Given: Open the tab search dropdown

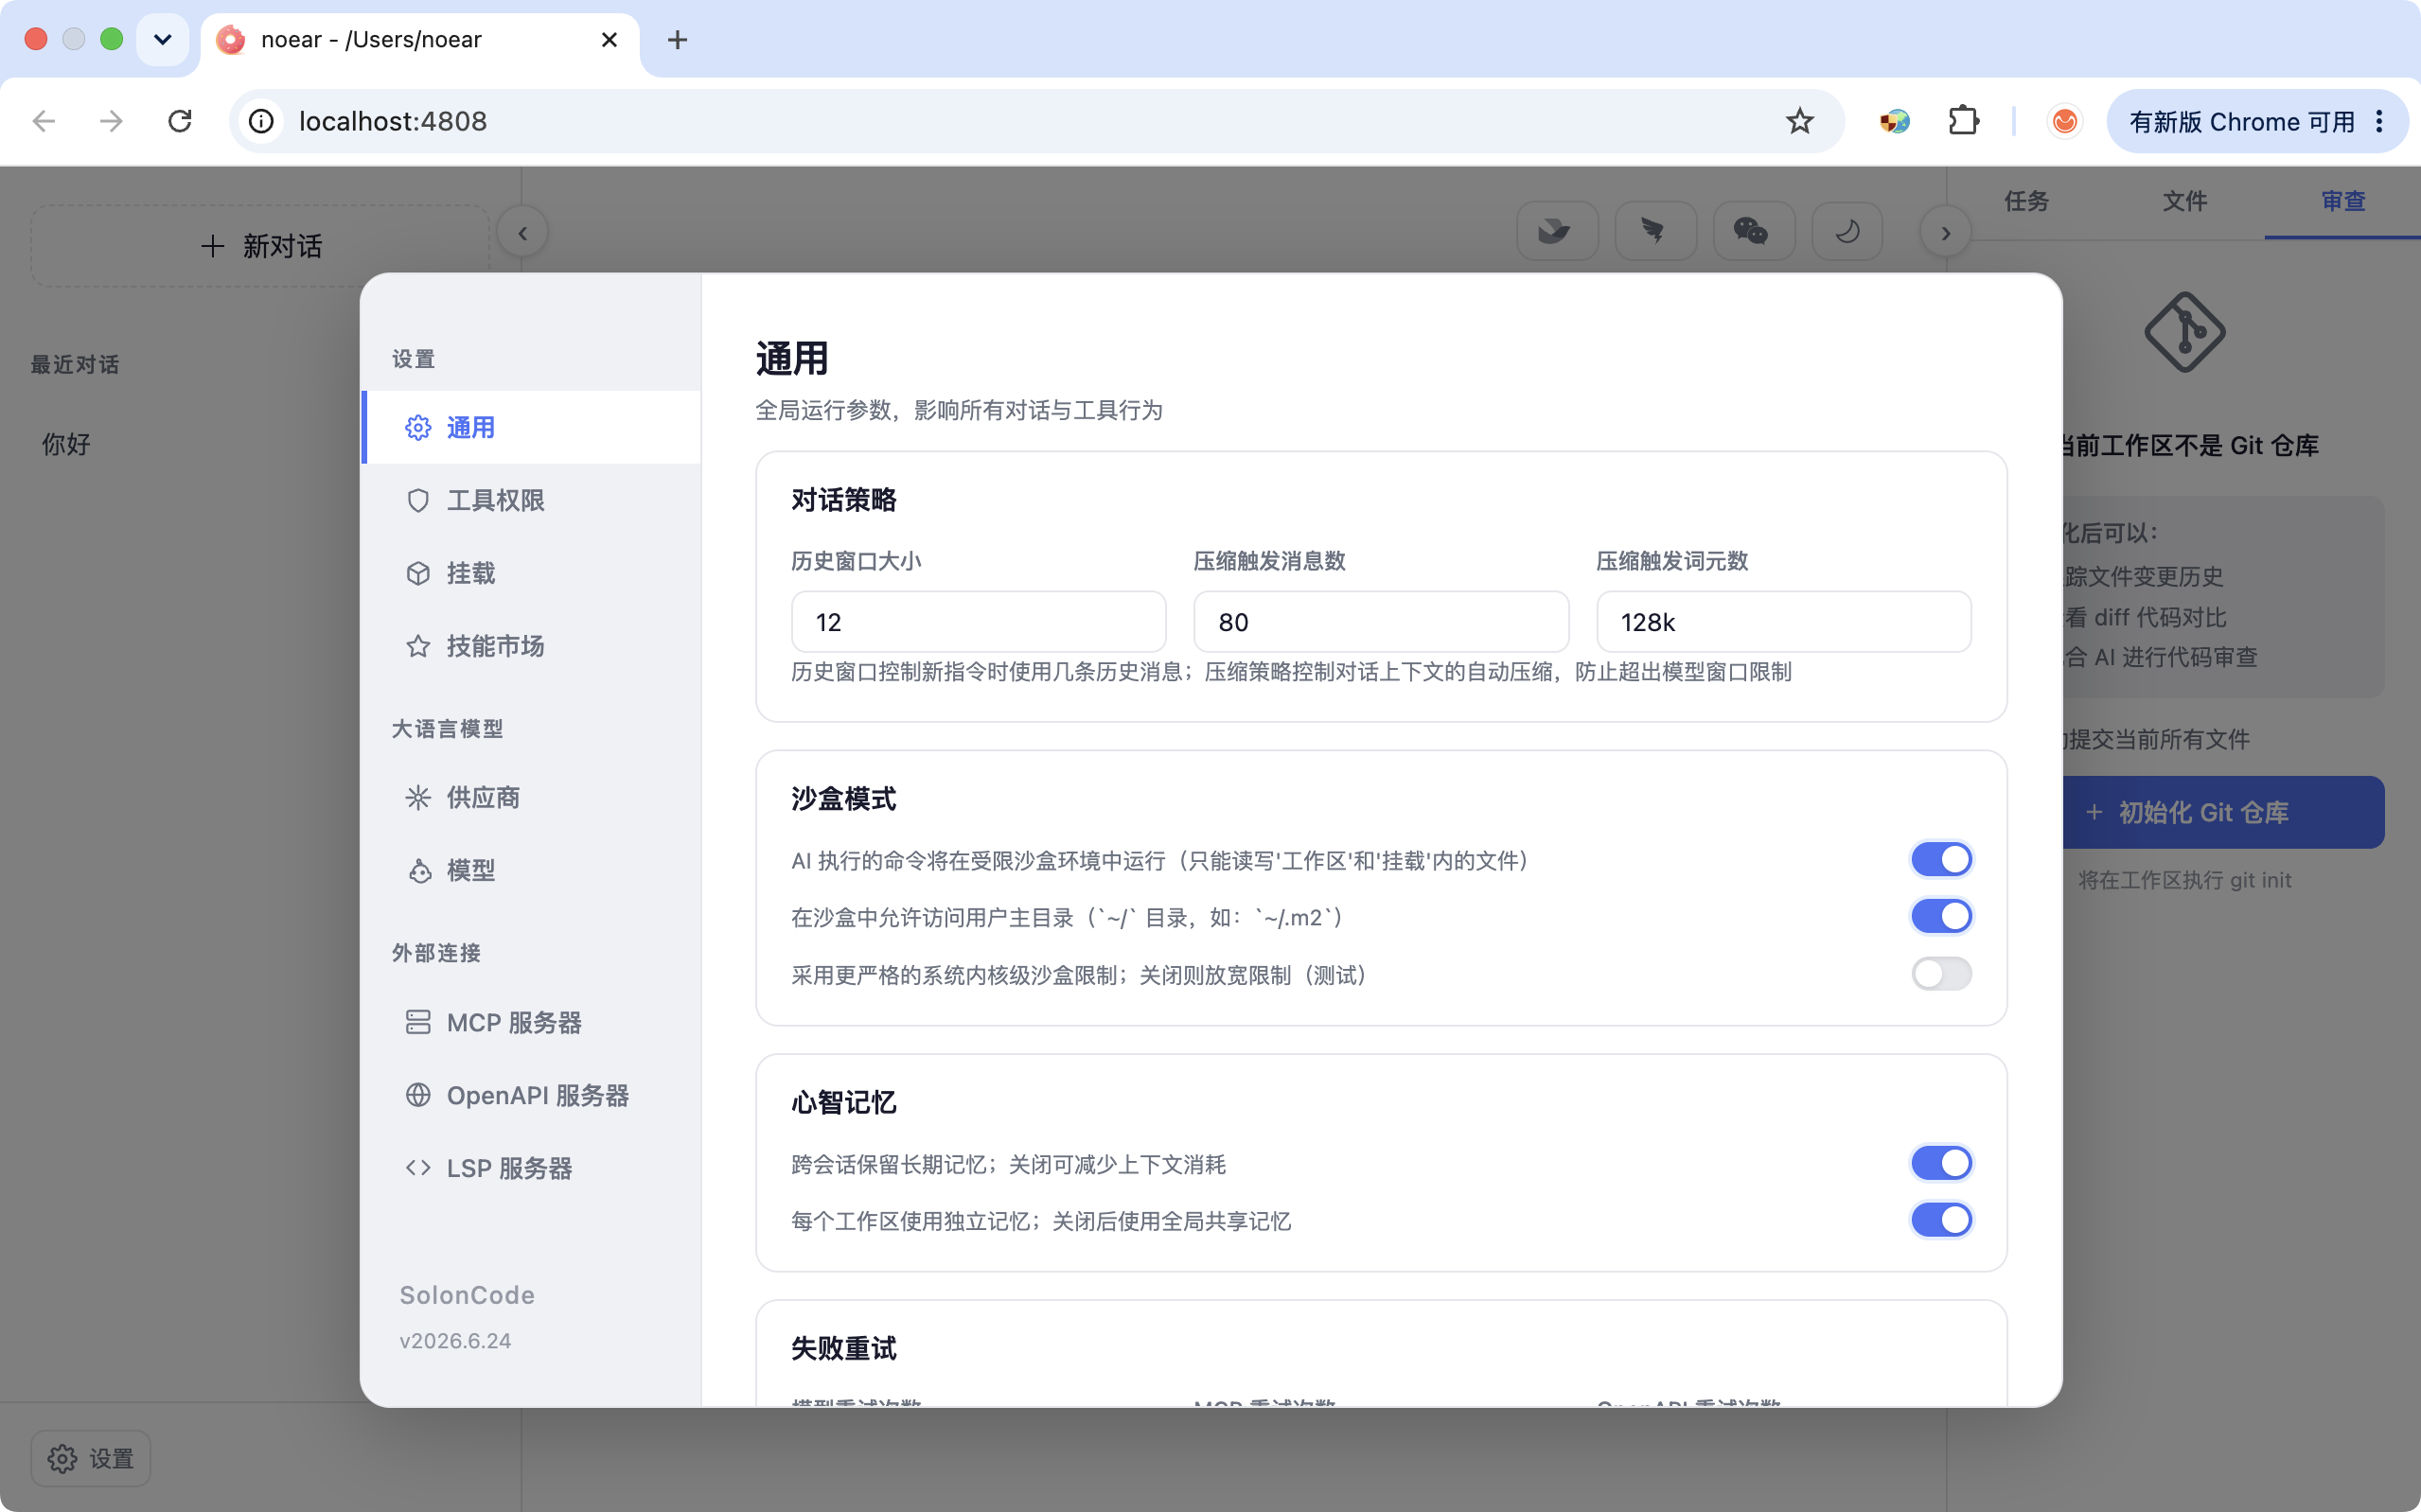Looking at the screenshot, I should coord(162,40).
